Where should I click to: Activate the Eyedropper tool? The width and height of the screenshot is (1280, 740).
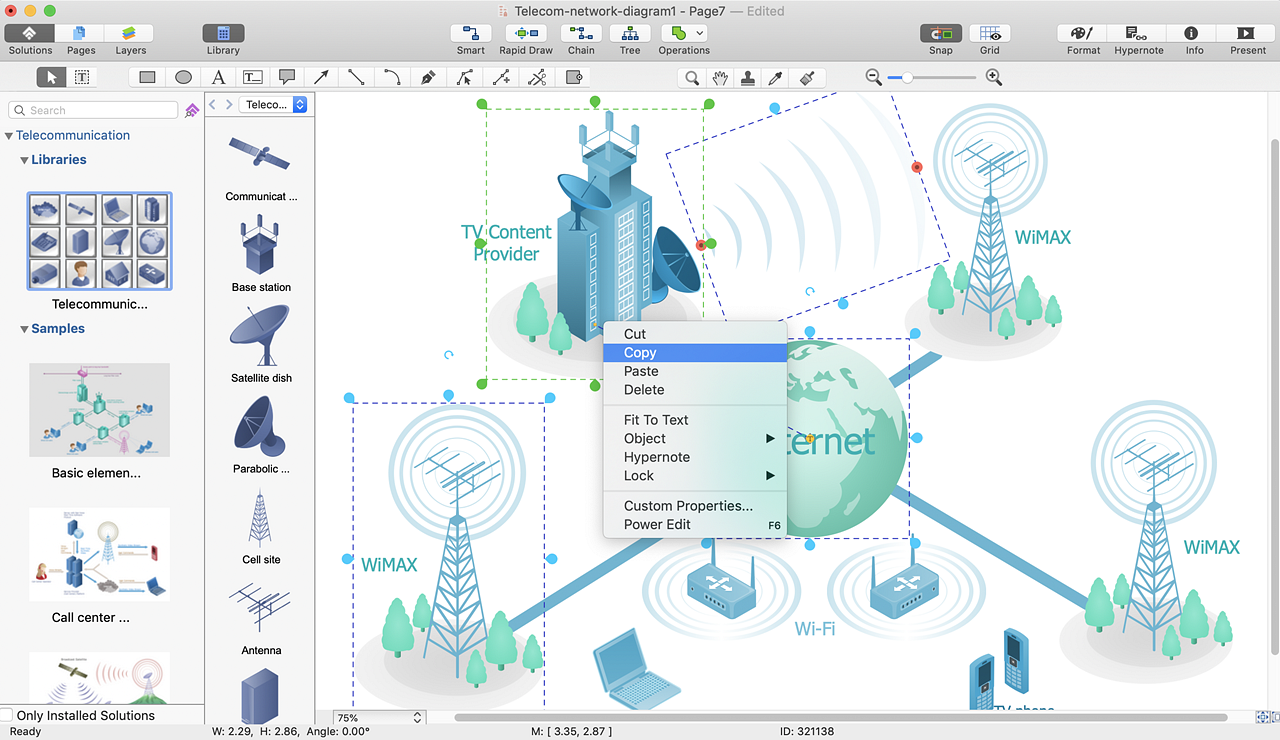coord(774,77)
